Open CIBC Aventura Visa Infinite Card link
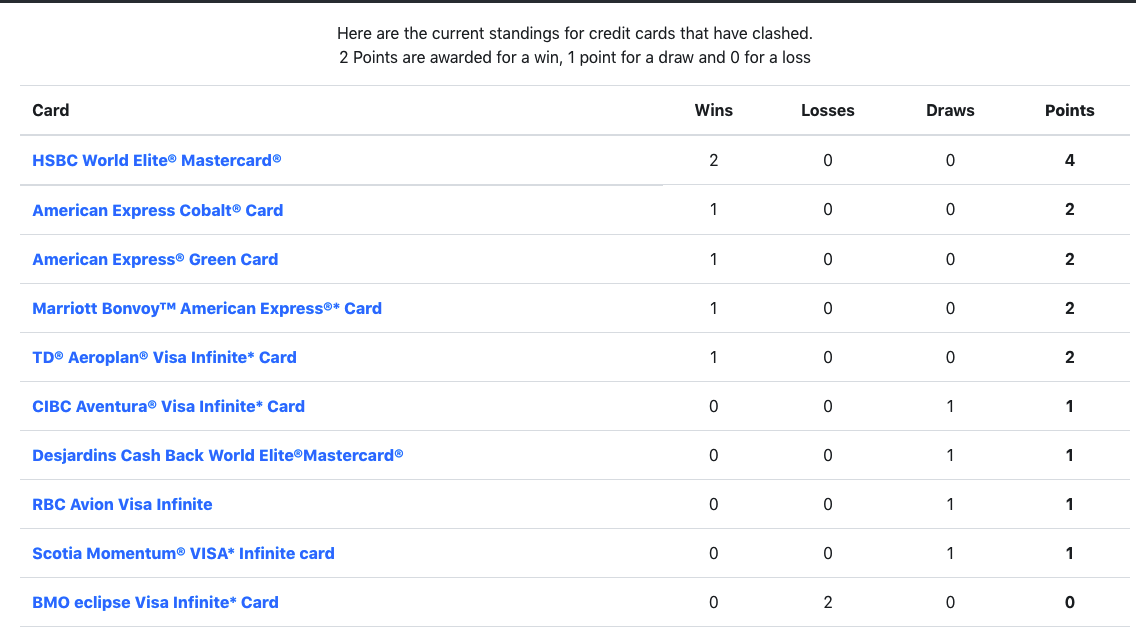Image resolution: width=1136 pixels, height=637 pixels. coord(168,407)
